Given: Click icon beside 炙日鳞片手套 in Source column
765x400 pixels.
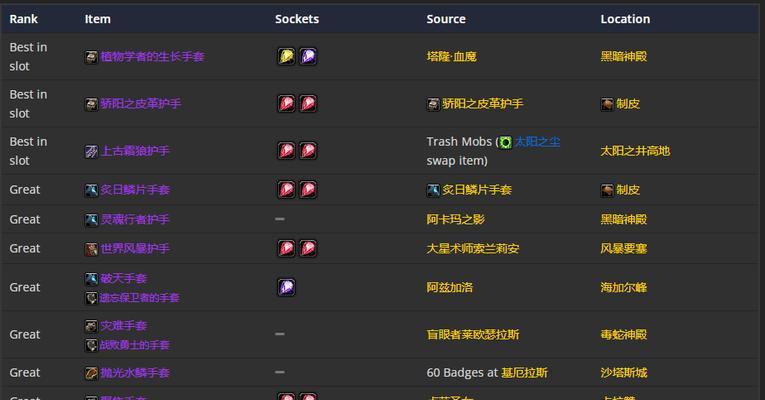Looking at the screenshot, I should (x=433, y=190).
